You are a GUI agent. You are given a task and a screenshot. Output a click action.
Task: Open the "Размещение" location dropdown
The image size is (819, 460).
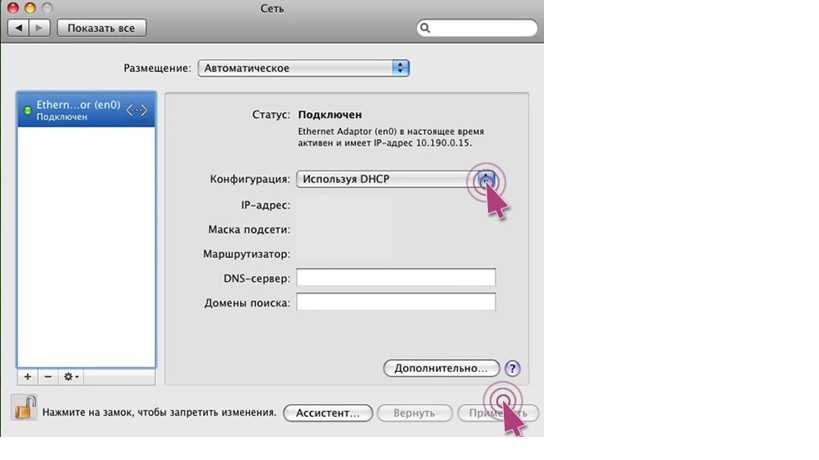point(303,68)
